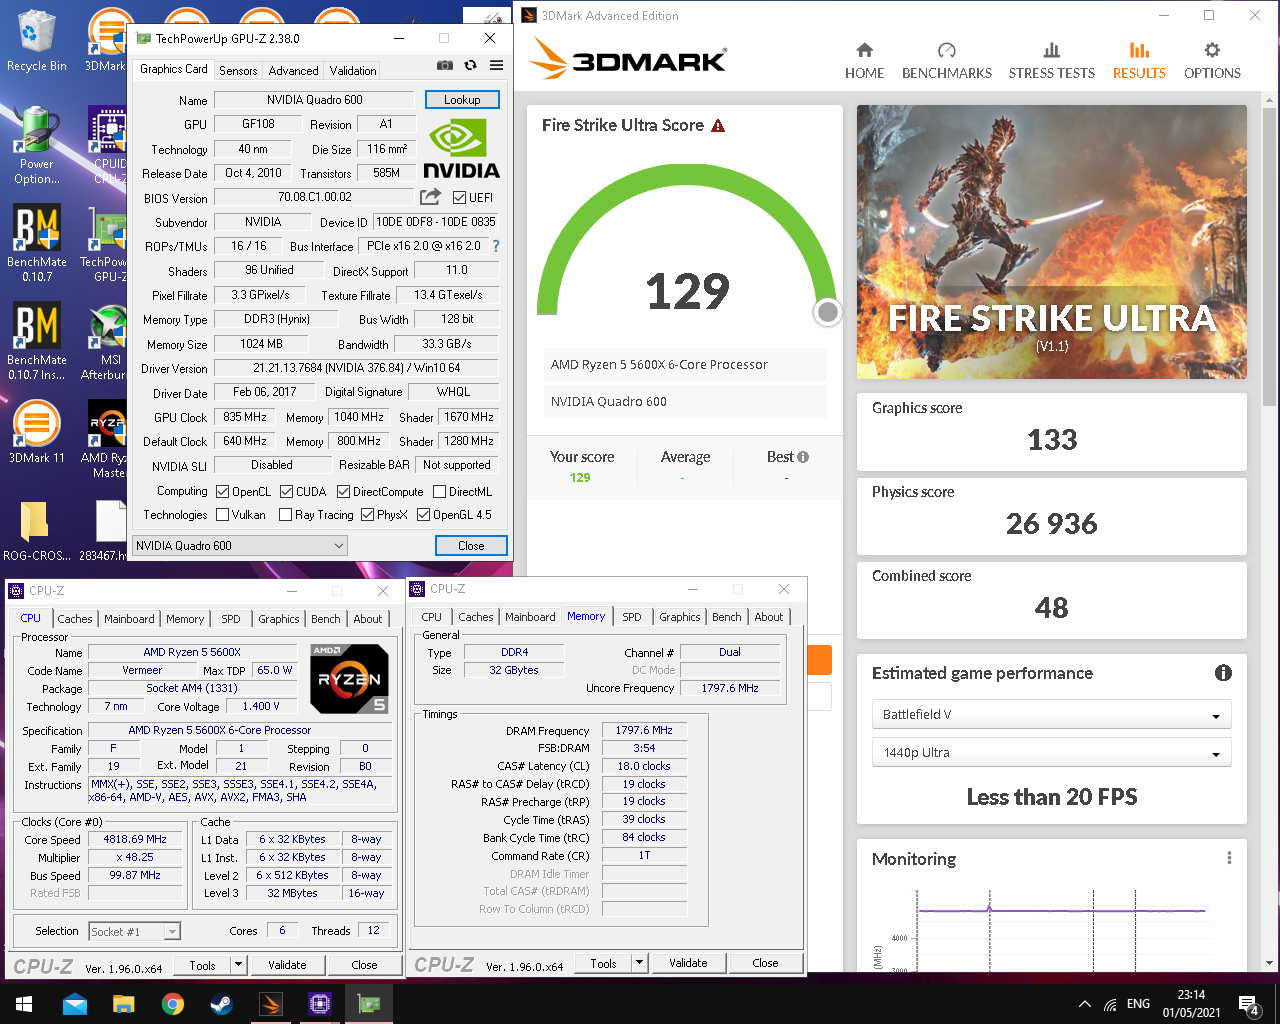Open STRESS TESTS in 3DMark
This screenshot has width=1280, height=1024.
[x=1051, y=61]
